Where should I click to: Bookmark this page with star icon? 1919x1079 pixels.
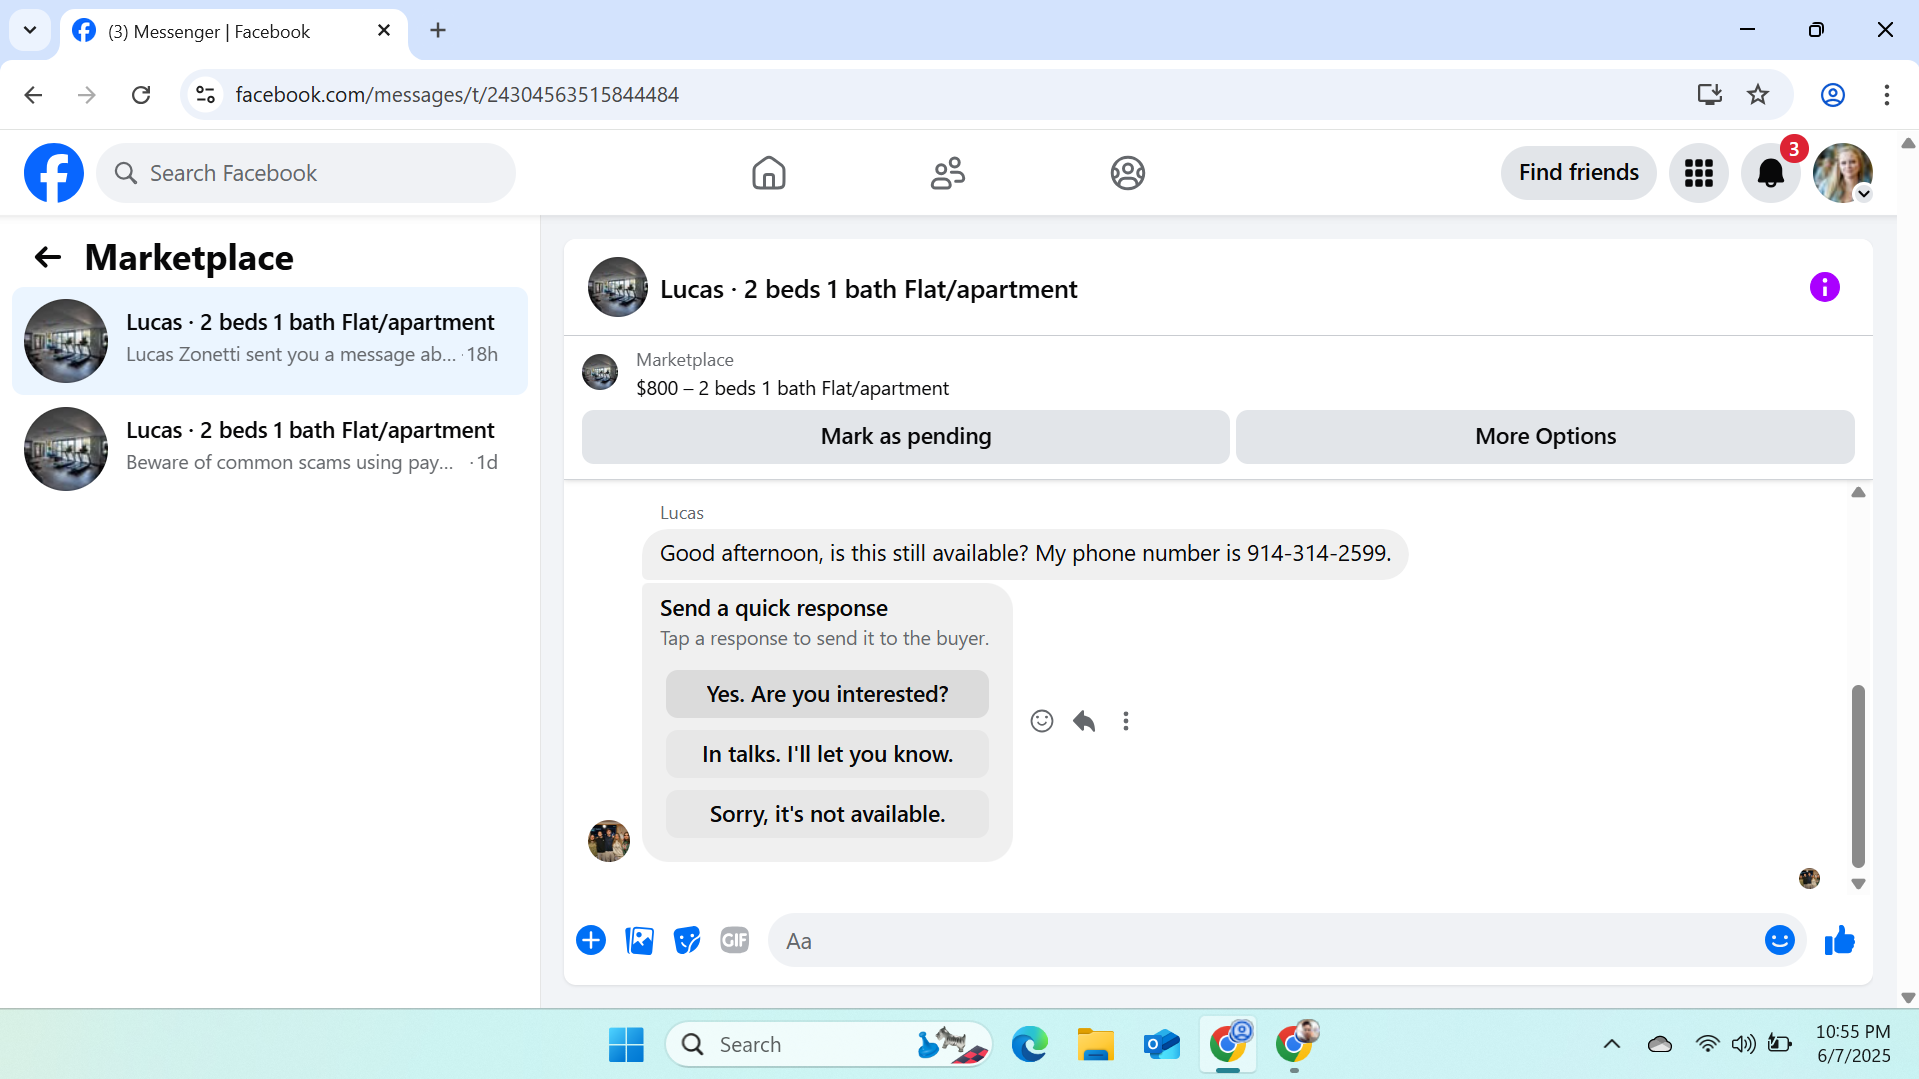coord(1757,95)
